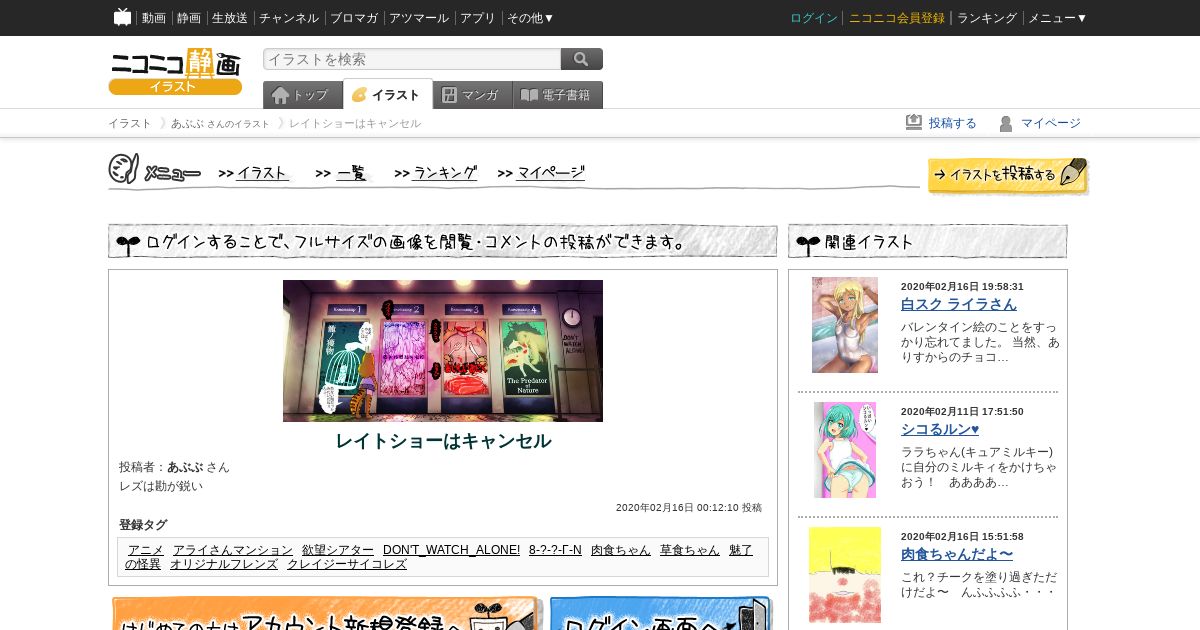Click the 肉食ちゃんだよ〜 title link
The height and width of the screenshot is (630, 1200).
point(957,554)
